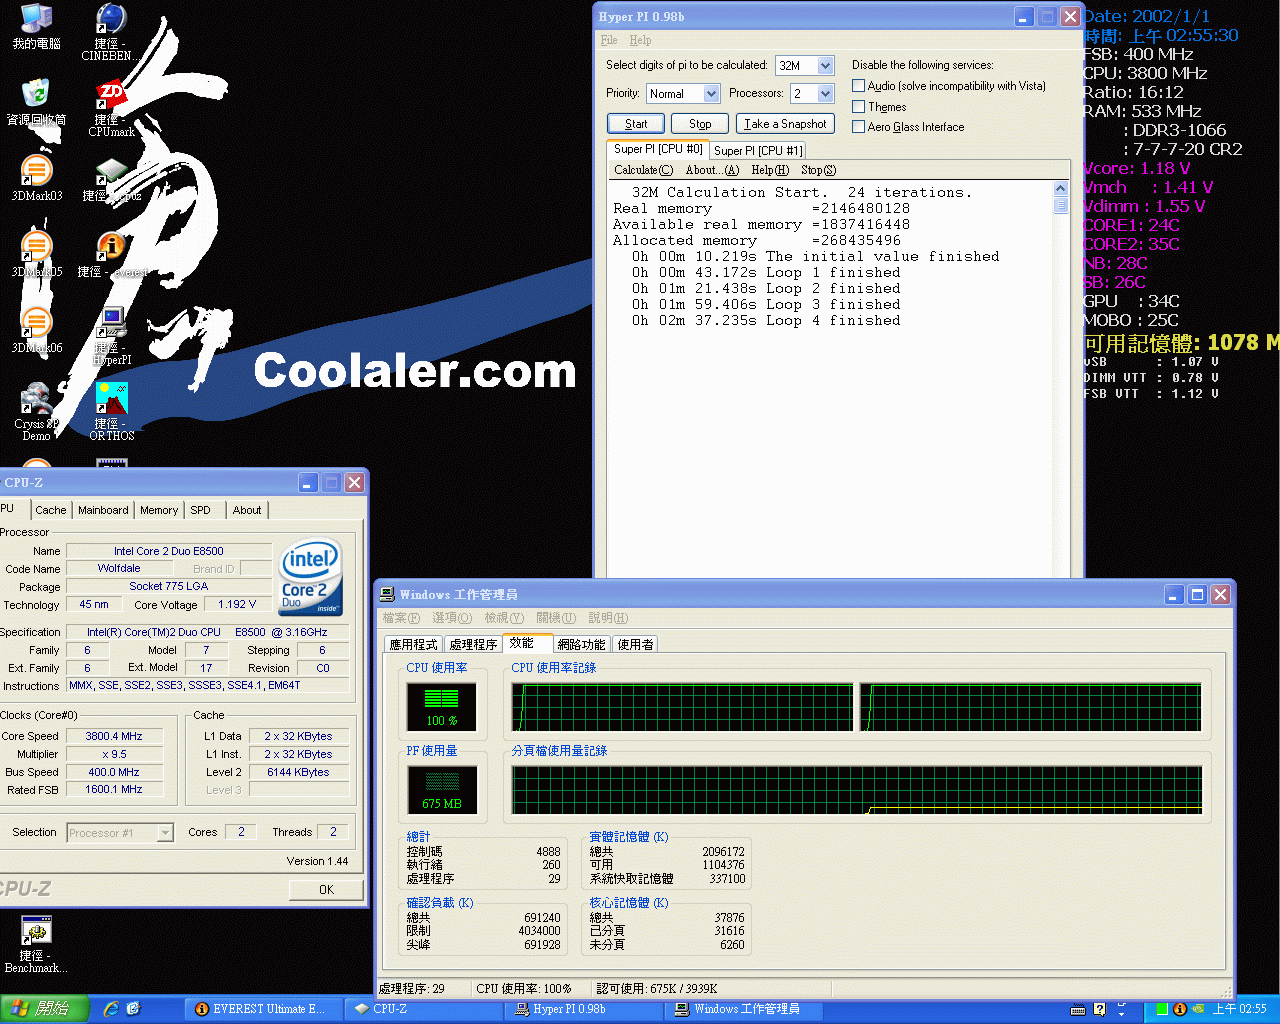Viewport: 1280px width, 1024px height.
Task: Toggle the Aero Glass Interface checkbox
Action: [858, 127]
